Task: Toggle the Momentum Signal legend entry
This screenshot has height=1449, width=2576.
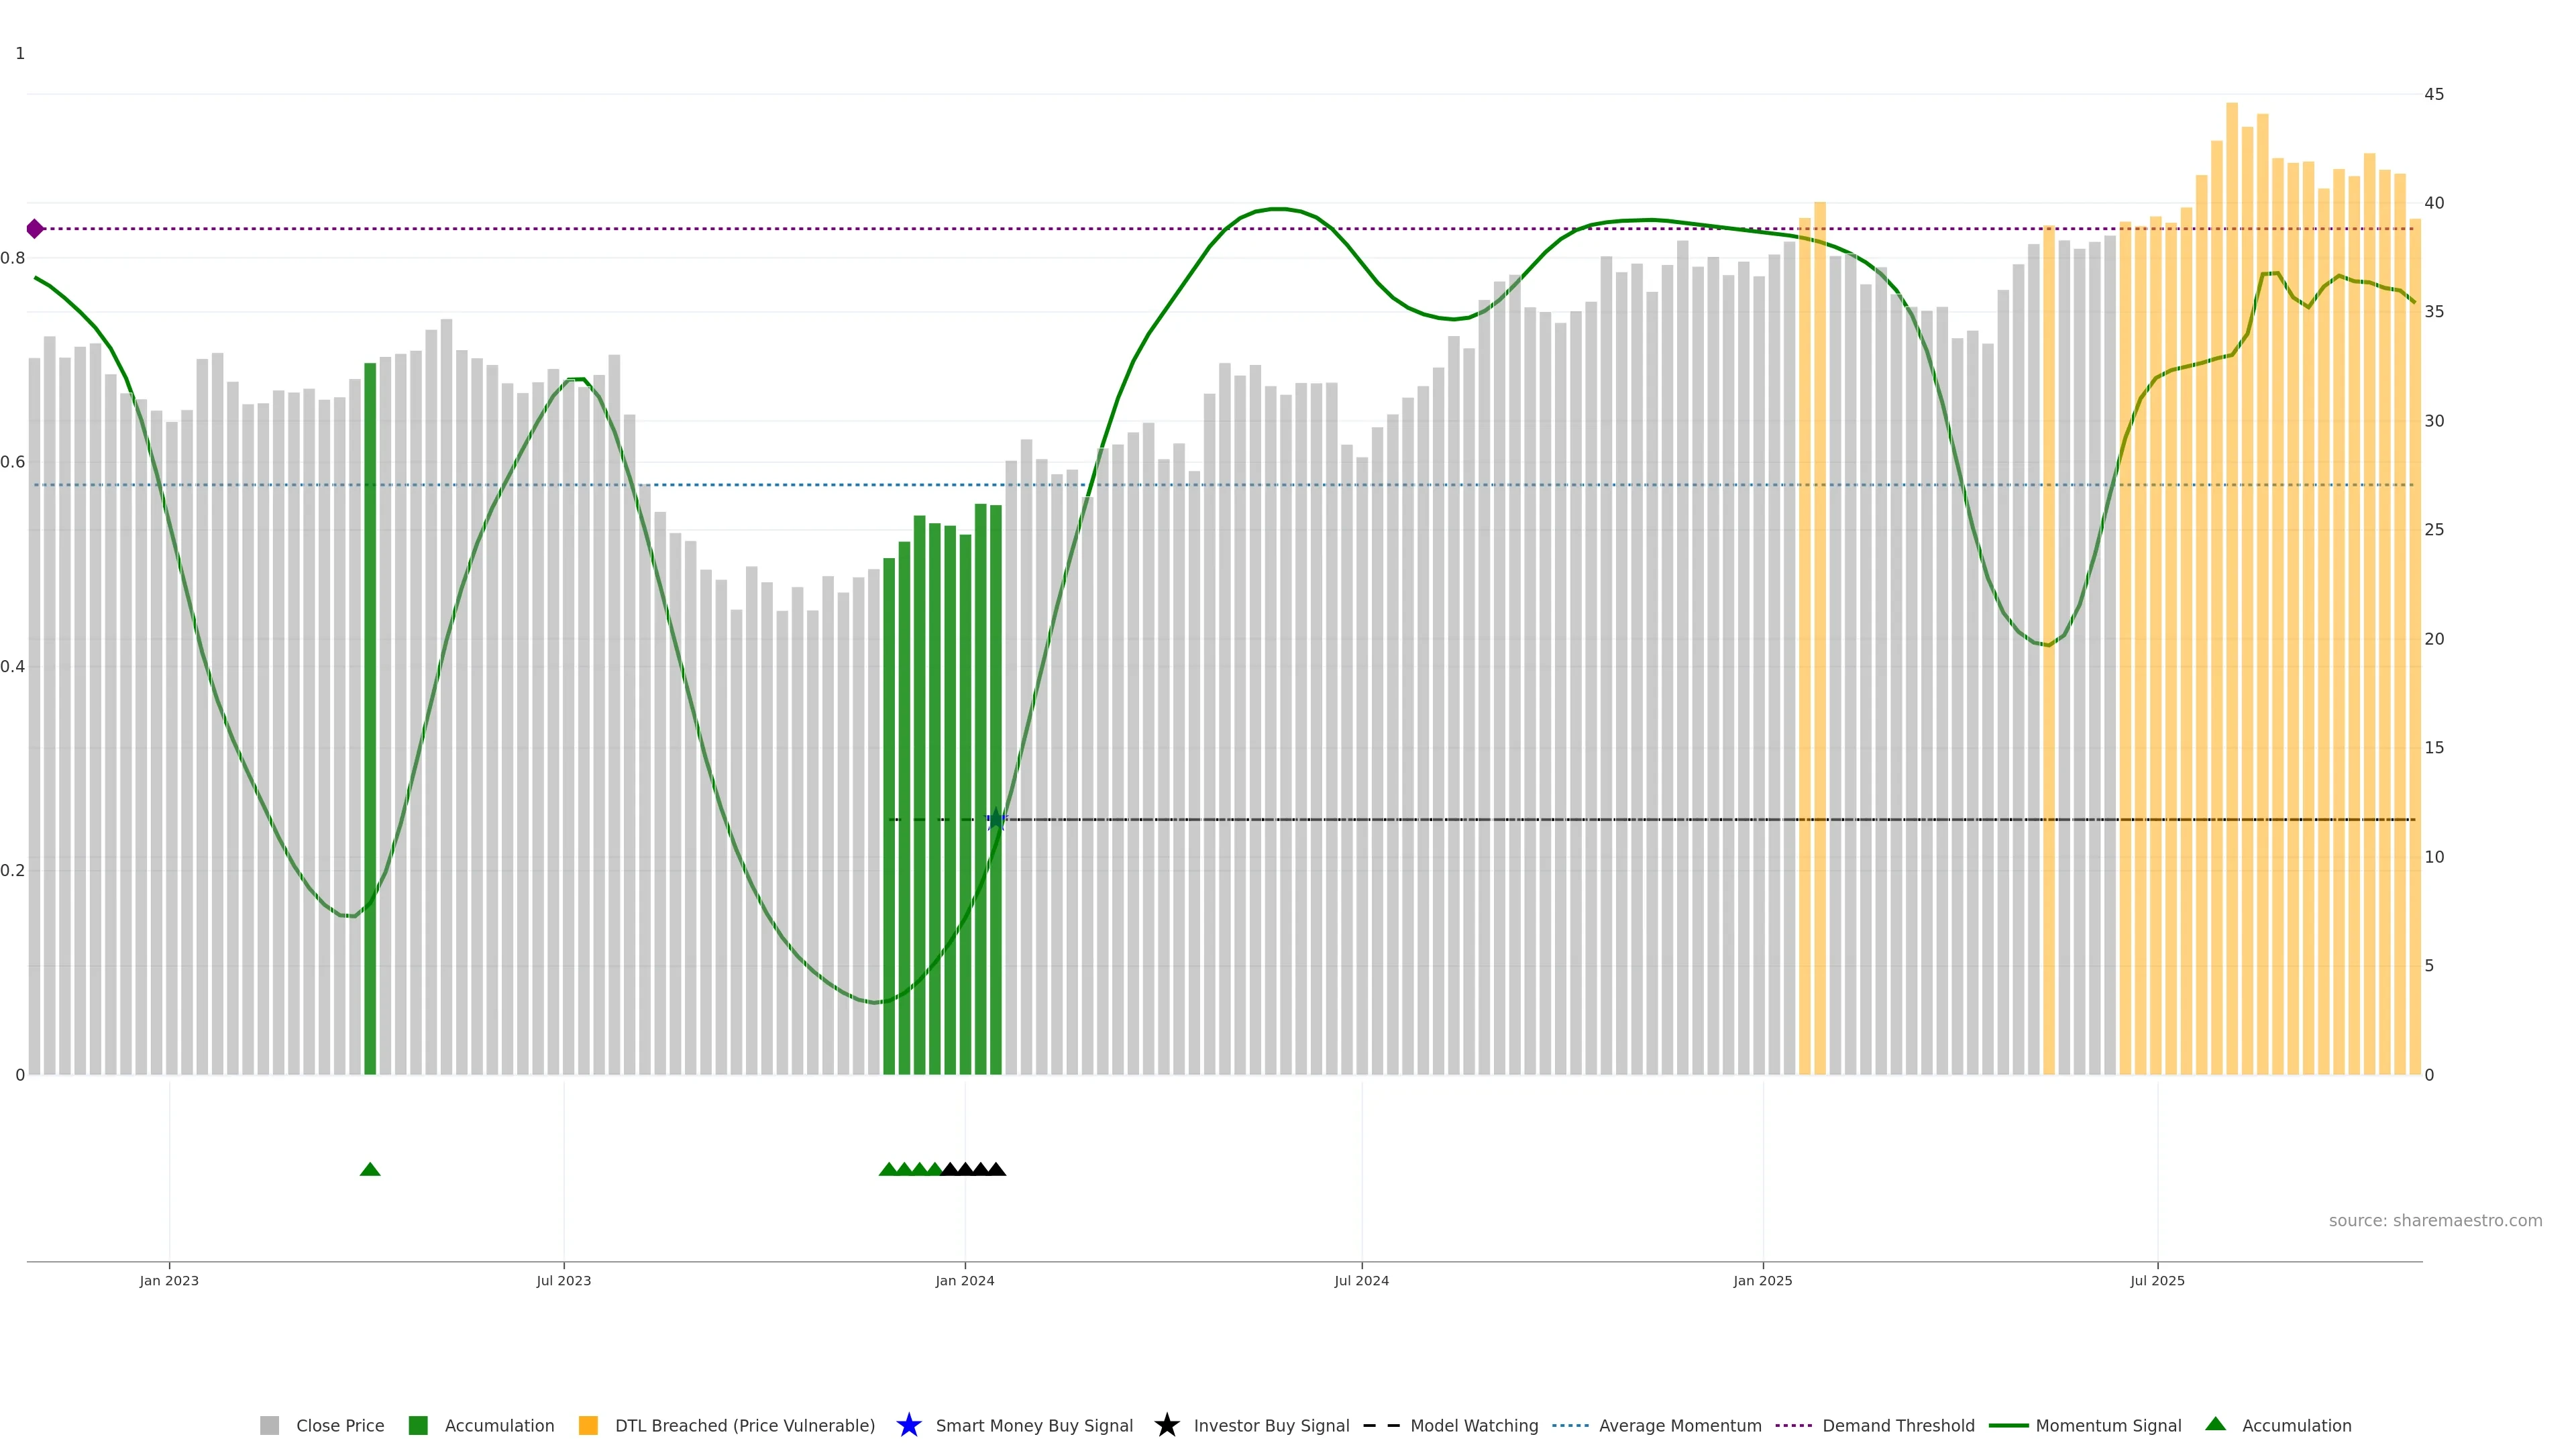Action: click(2108, 1426)
